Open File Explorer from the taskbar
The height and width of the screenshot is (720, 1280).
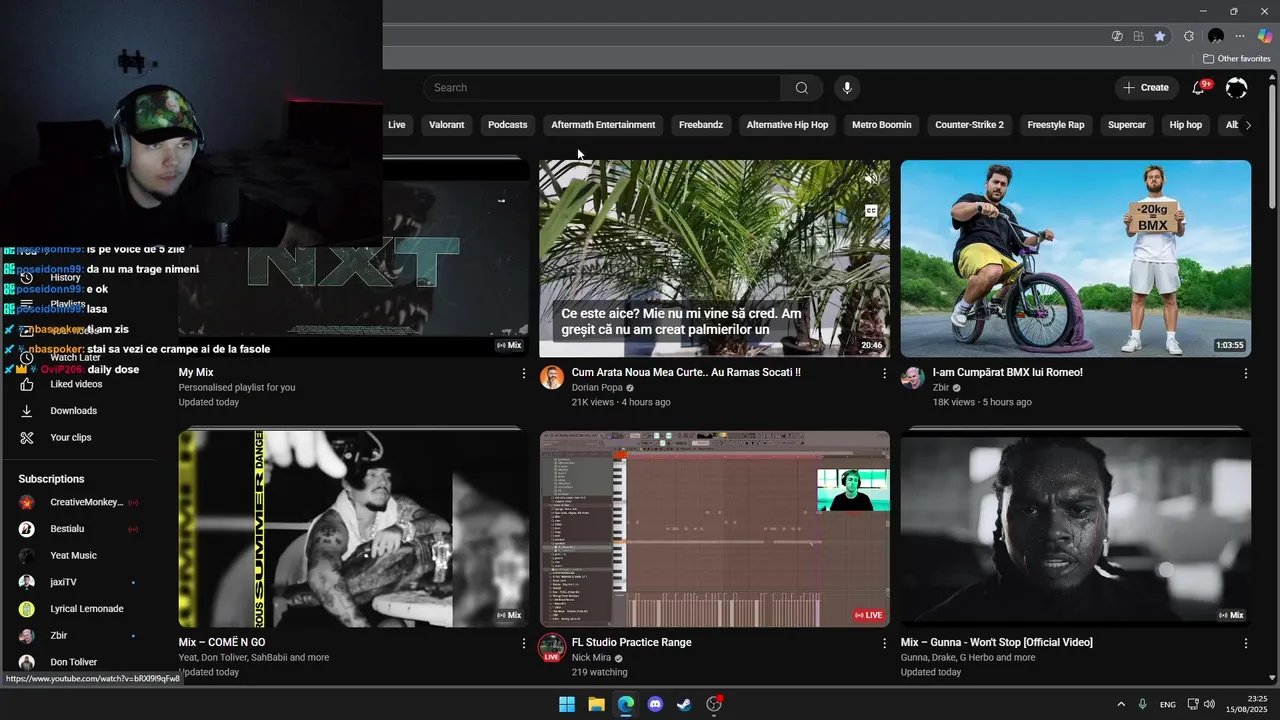[x=596, y=704]
